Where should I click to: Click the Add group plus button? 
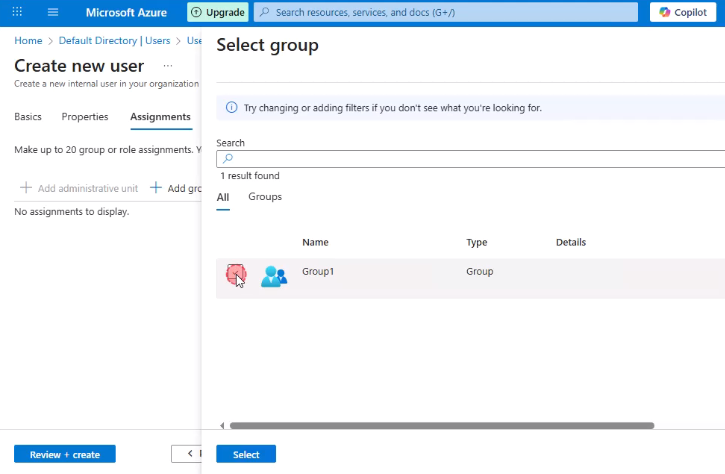pos(156,188)
